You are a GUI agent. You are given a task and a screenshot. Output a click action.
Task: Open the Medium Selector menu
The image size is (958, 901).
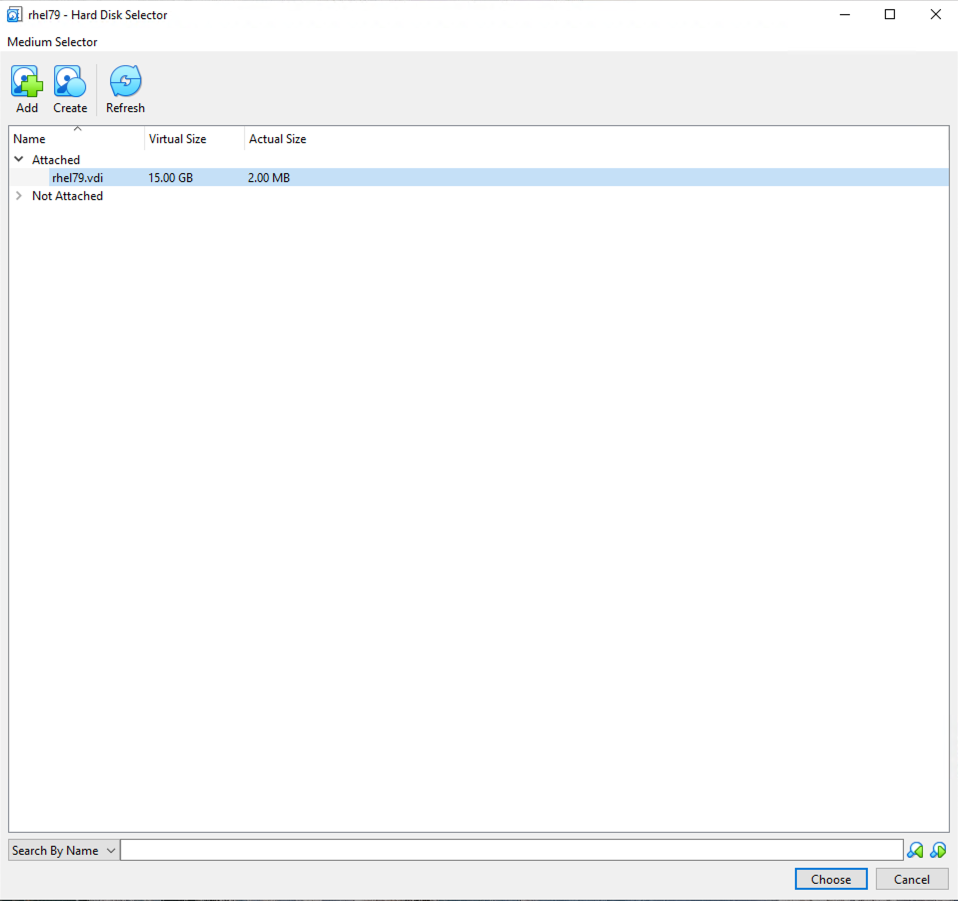pyautogui.click(x=52, y=42)
